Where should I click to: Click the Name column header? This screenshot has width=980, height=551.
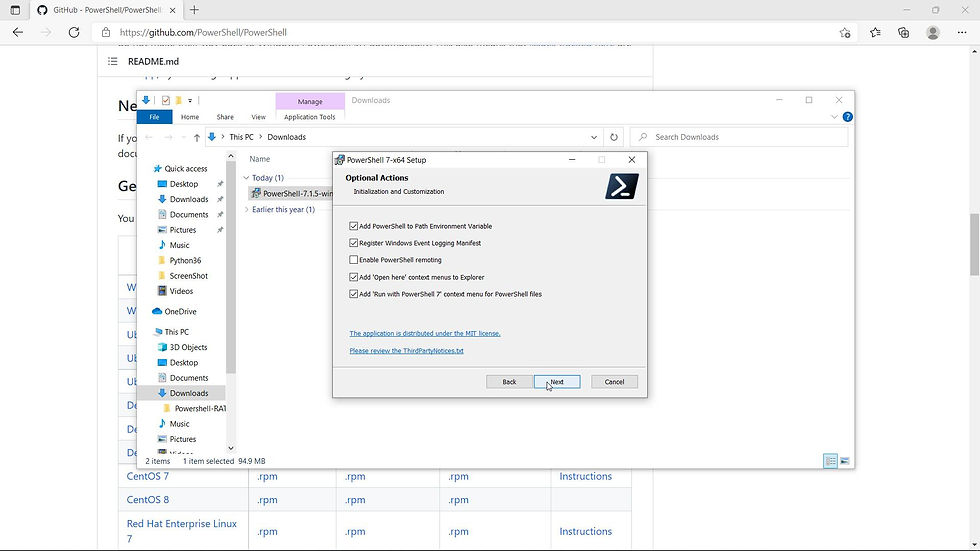pyautogui.click(x=260, y=159)
